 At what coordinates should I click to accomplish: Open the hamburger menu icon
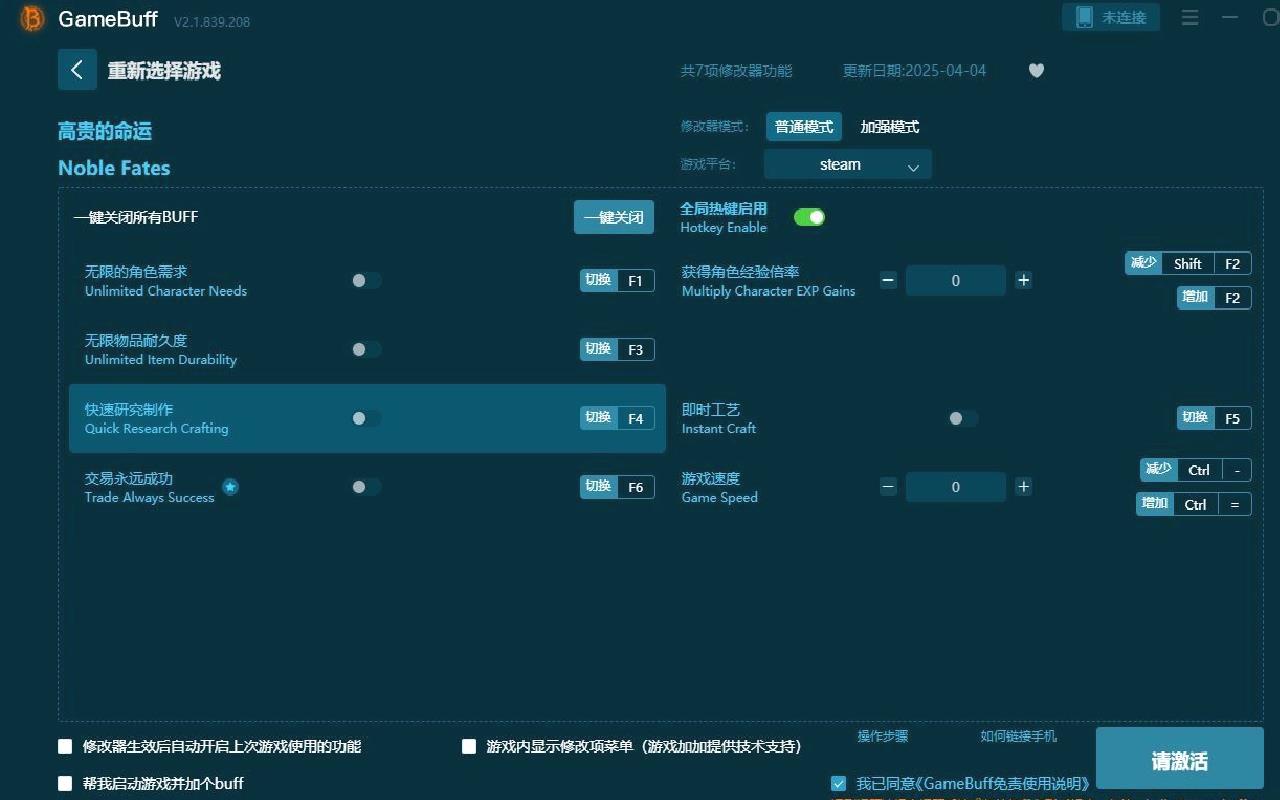1190,17
